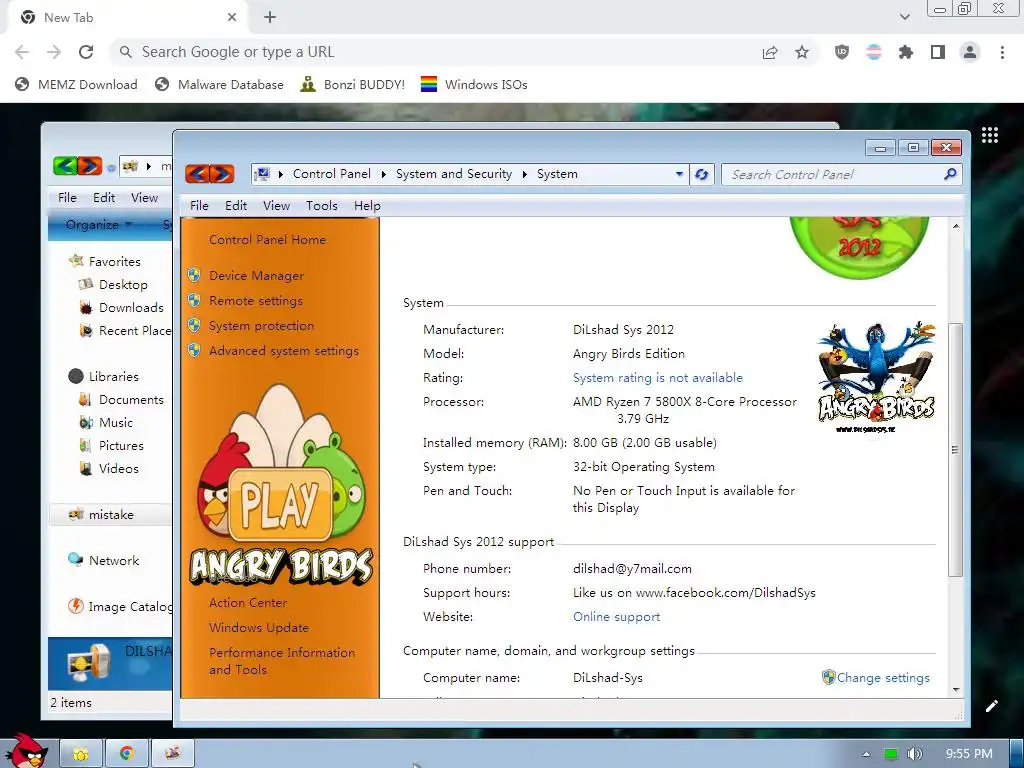This screenshot has width=1024, height=768.
Task: Open the Edit menu in System window
Action: [x=236, y=206]
